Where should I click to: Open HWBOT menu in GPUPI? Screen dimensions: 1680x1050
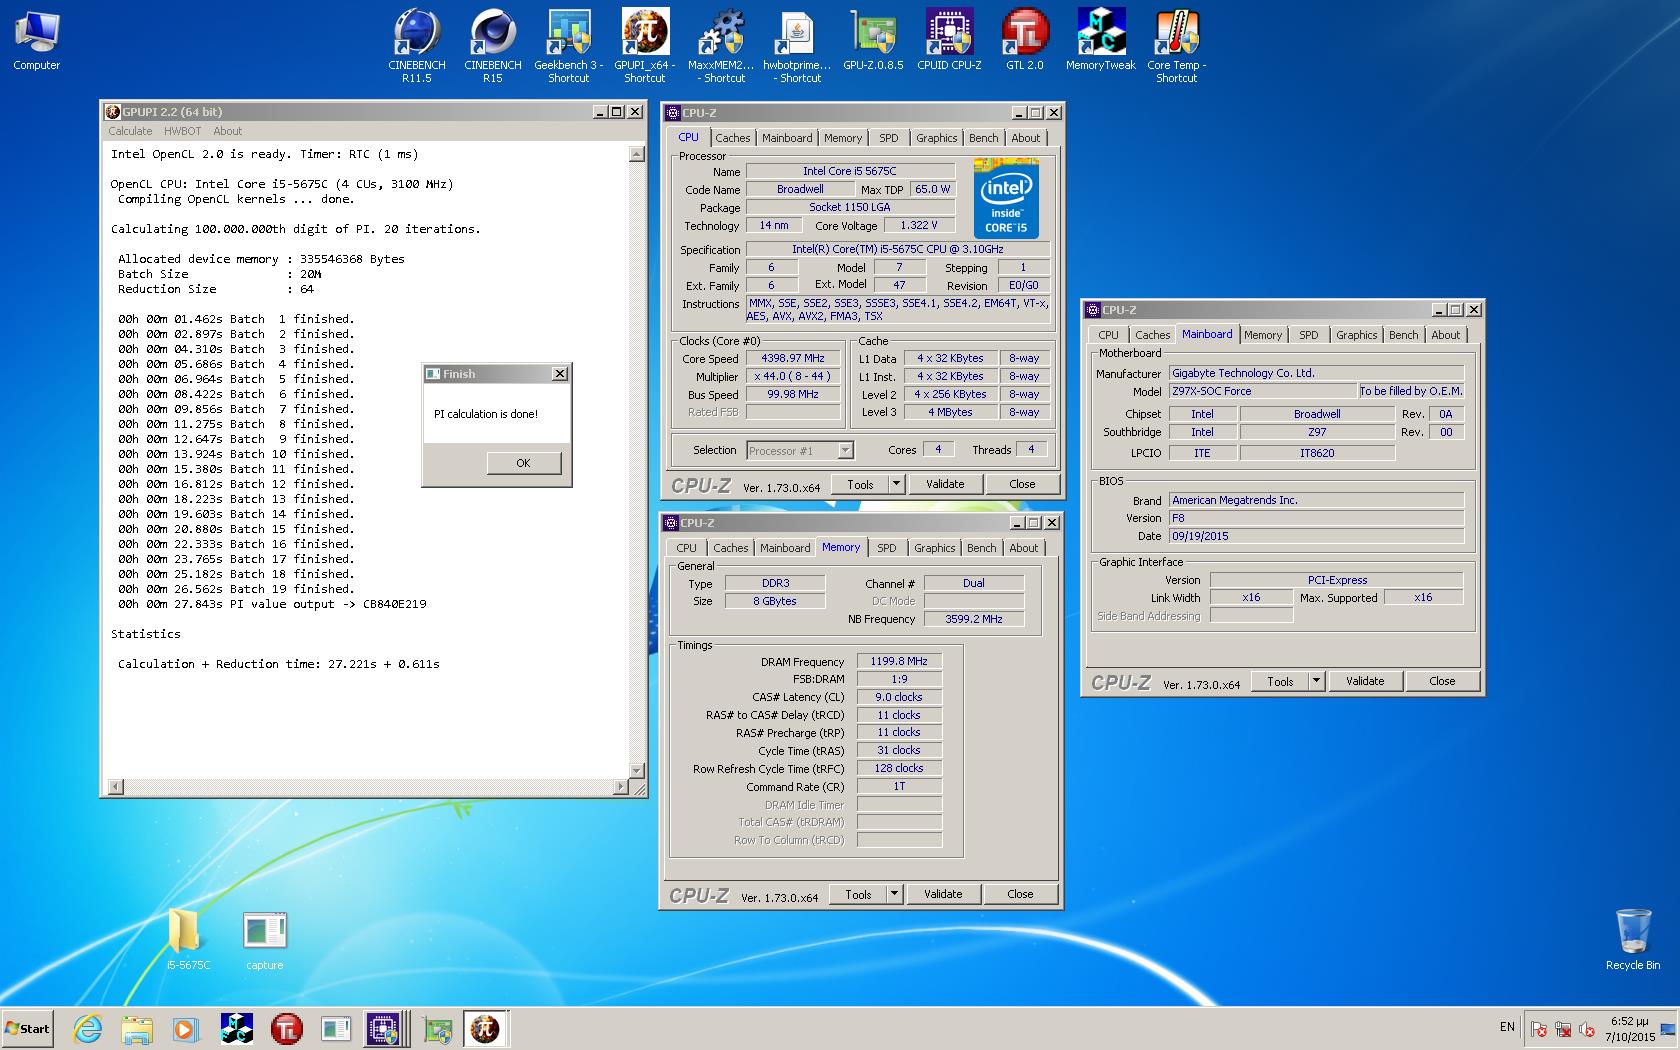[182, 131]
